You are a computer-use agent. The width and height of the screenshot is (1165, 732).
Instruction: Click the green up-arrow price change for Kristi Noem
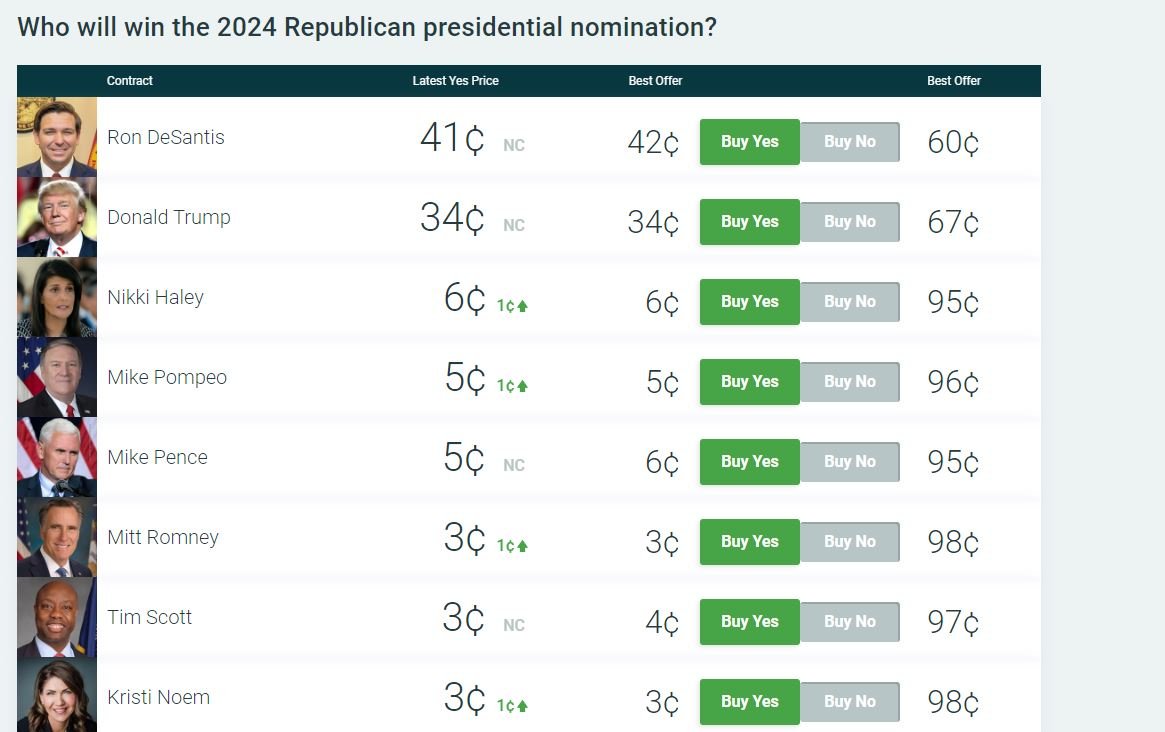click(513, 705)
